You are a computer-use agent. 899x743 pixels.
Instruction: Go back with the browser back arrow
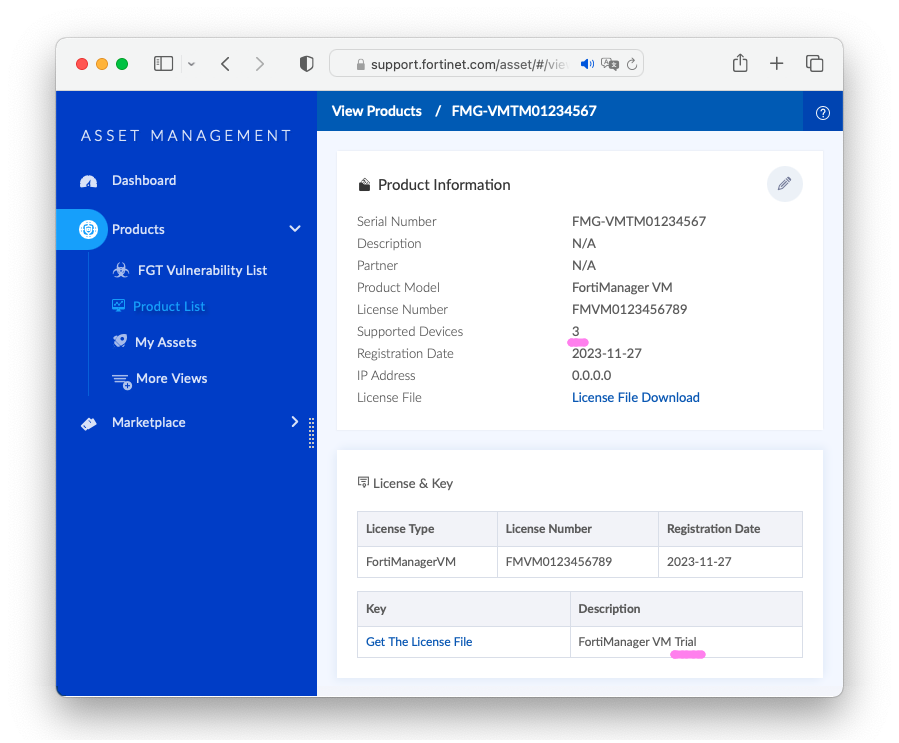tap(225, 64)
